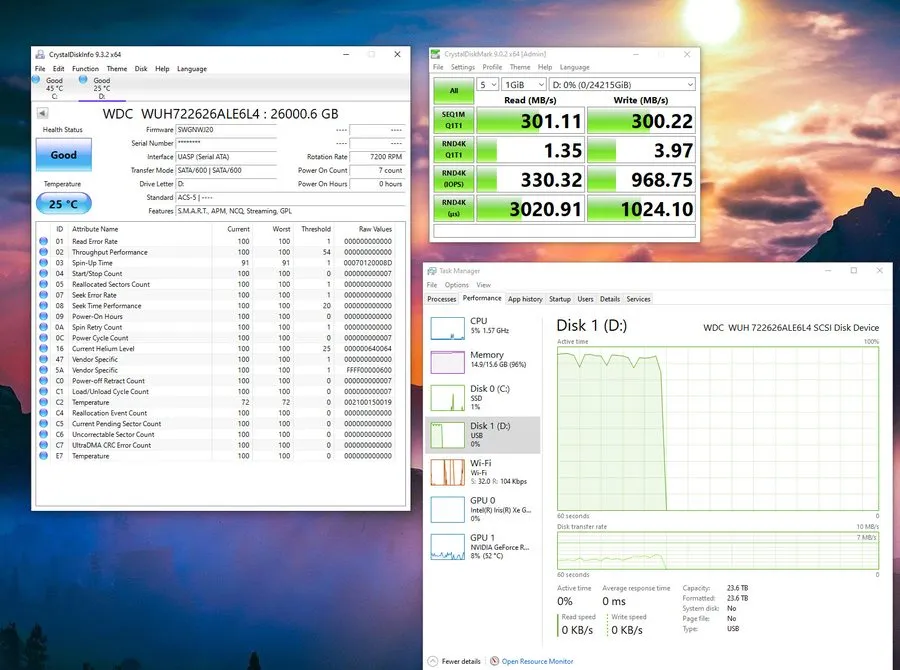This screenshot has height=670, width=900.
Task: Click the sequential write result 300.22
Action: click(641, 121)
